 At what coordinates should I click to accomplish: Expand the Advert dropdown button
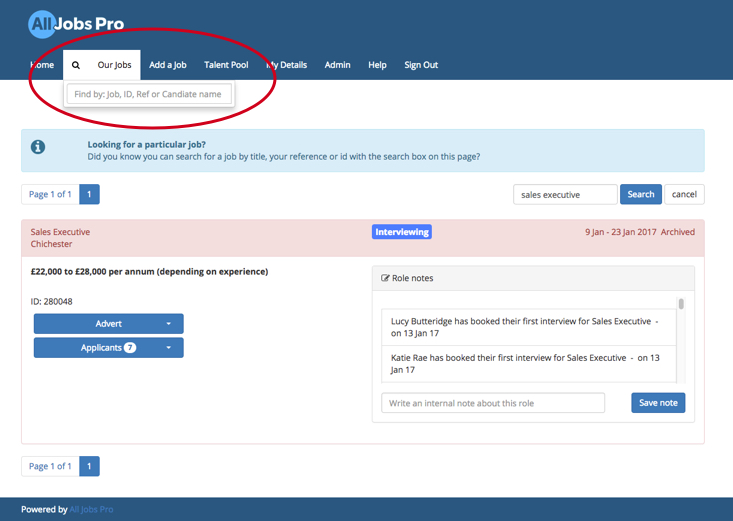(108, 324)
